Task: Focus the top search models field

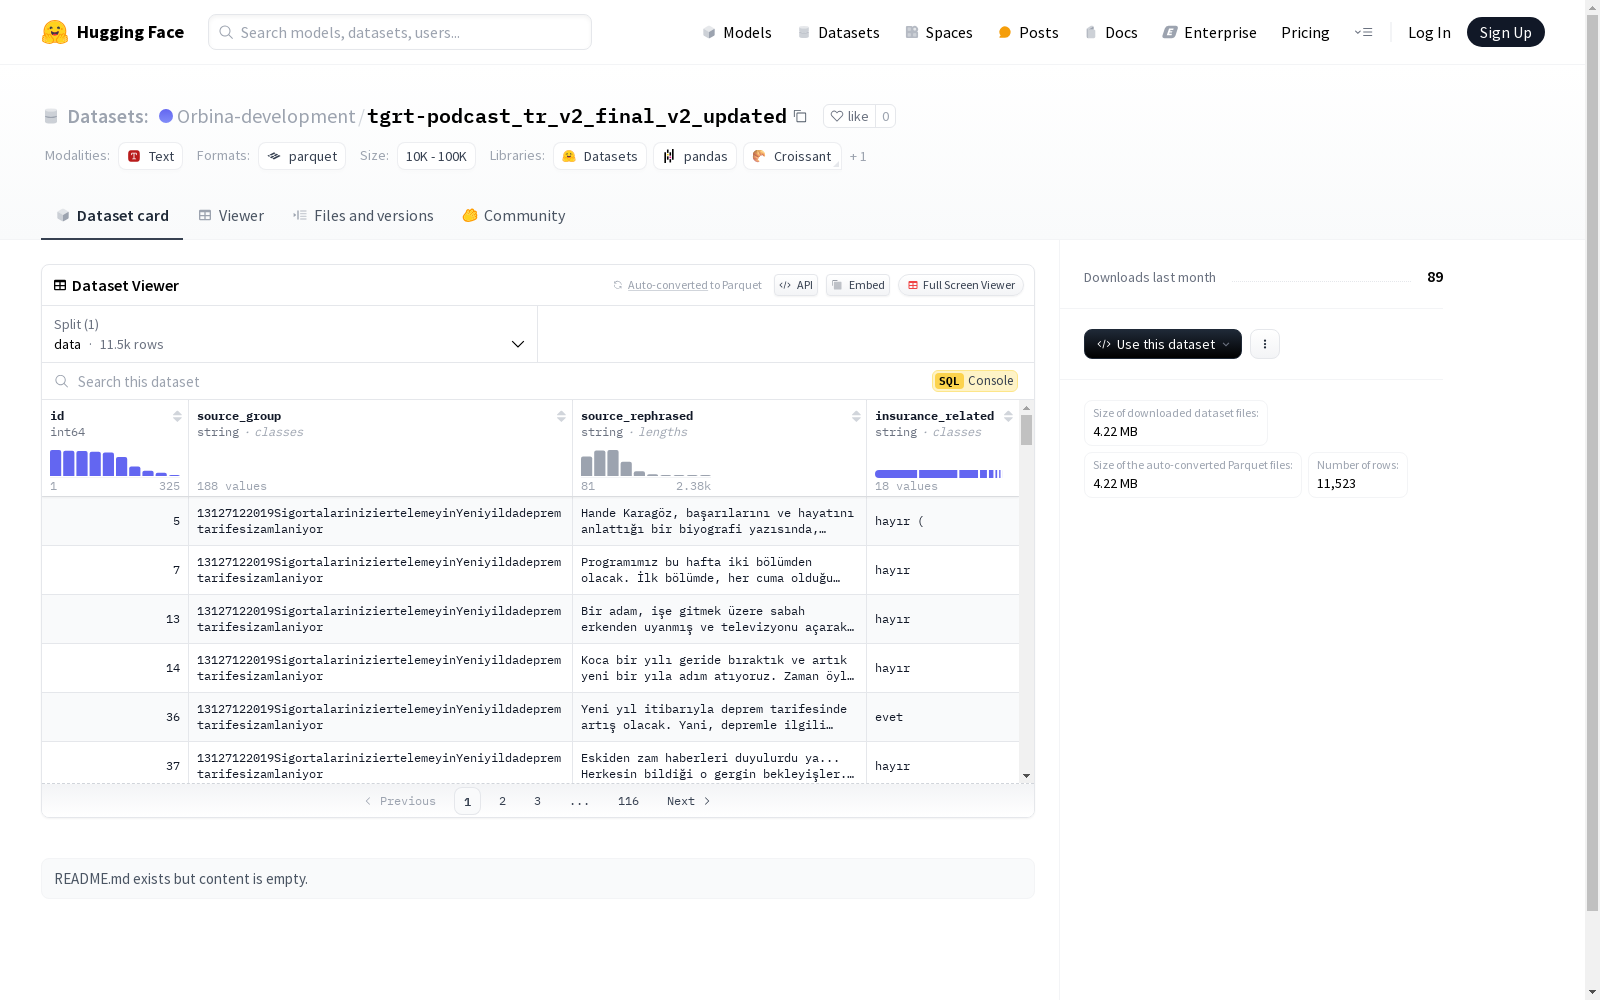Action: pyautogui.click(x=400, y=32)
